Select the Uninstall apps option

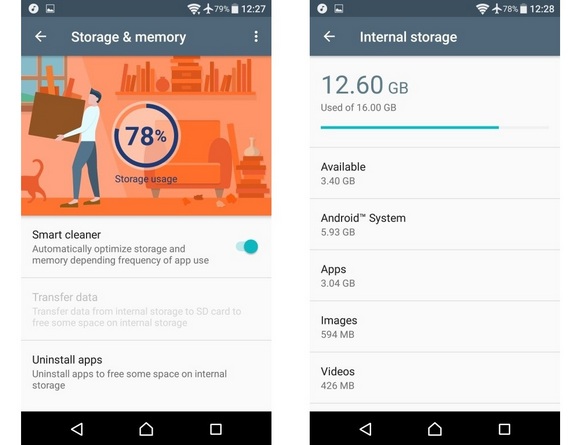tap(146, 373)
